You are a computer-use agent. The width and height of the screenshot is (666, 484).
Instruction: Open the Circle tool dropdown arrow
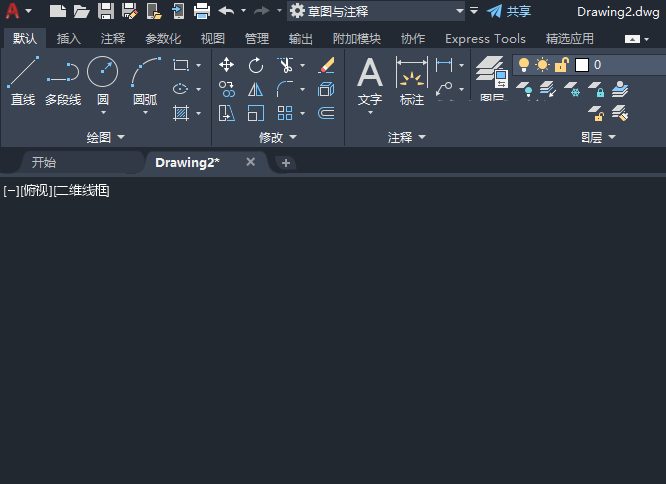tap(103, 113)
